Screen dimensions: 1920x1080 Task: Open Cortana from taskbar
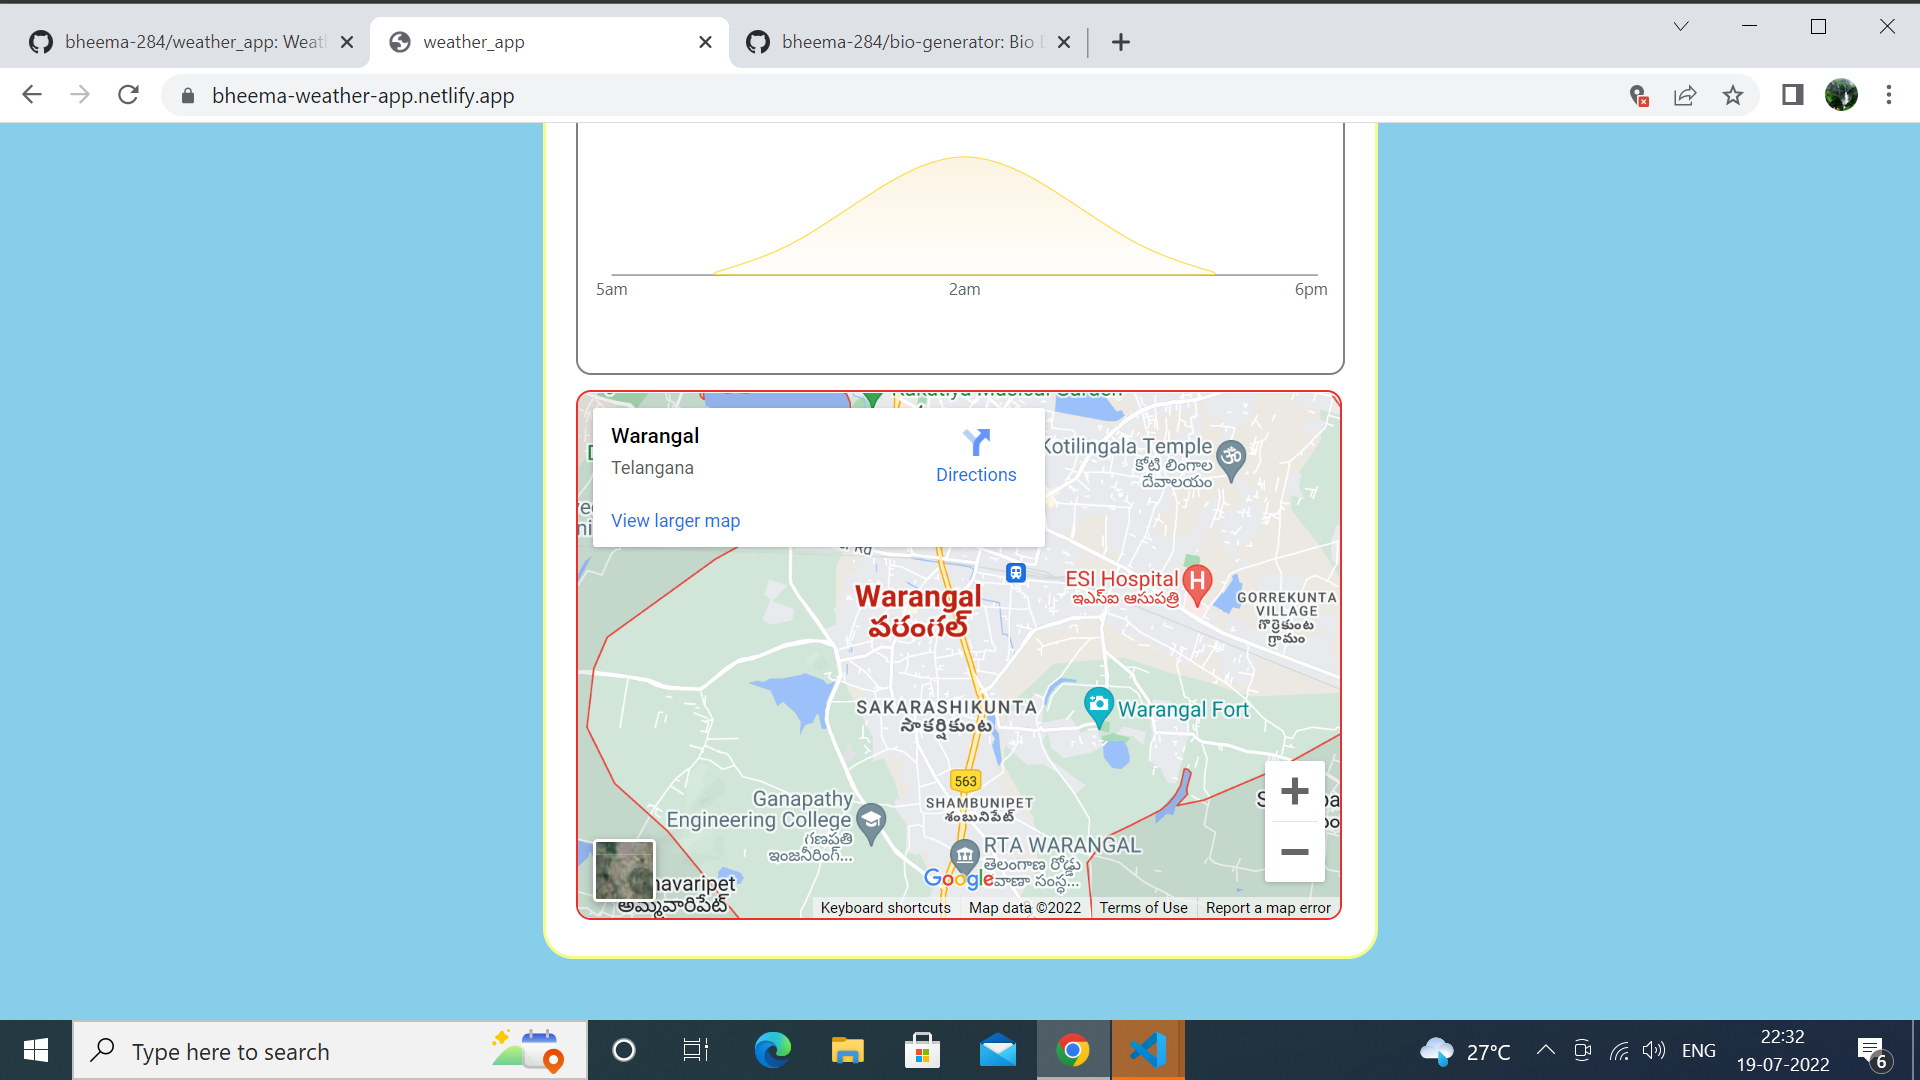click(624, 1050)
